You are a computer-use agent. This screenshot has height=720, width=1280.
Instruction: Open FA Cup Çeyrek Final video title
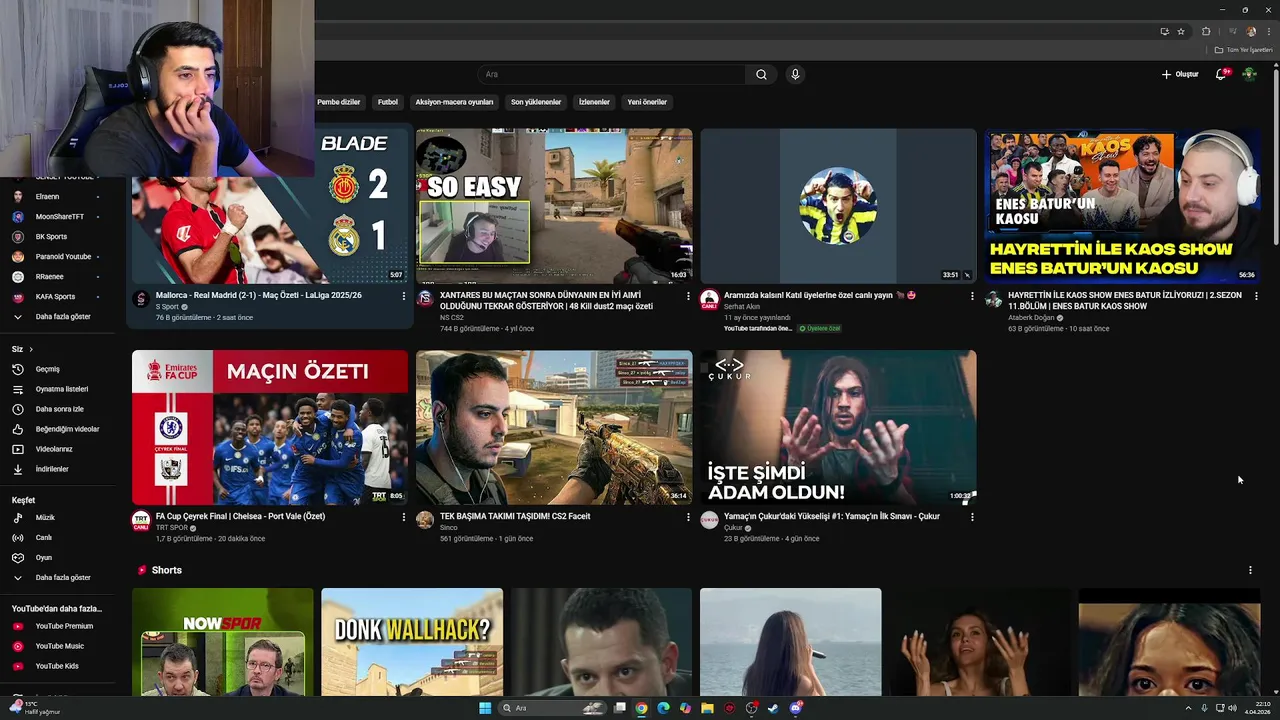(x=240, y=517)
